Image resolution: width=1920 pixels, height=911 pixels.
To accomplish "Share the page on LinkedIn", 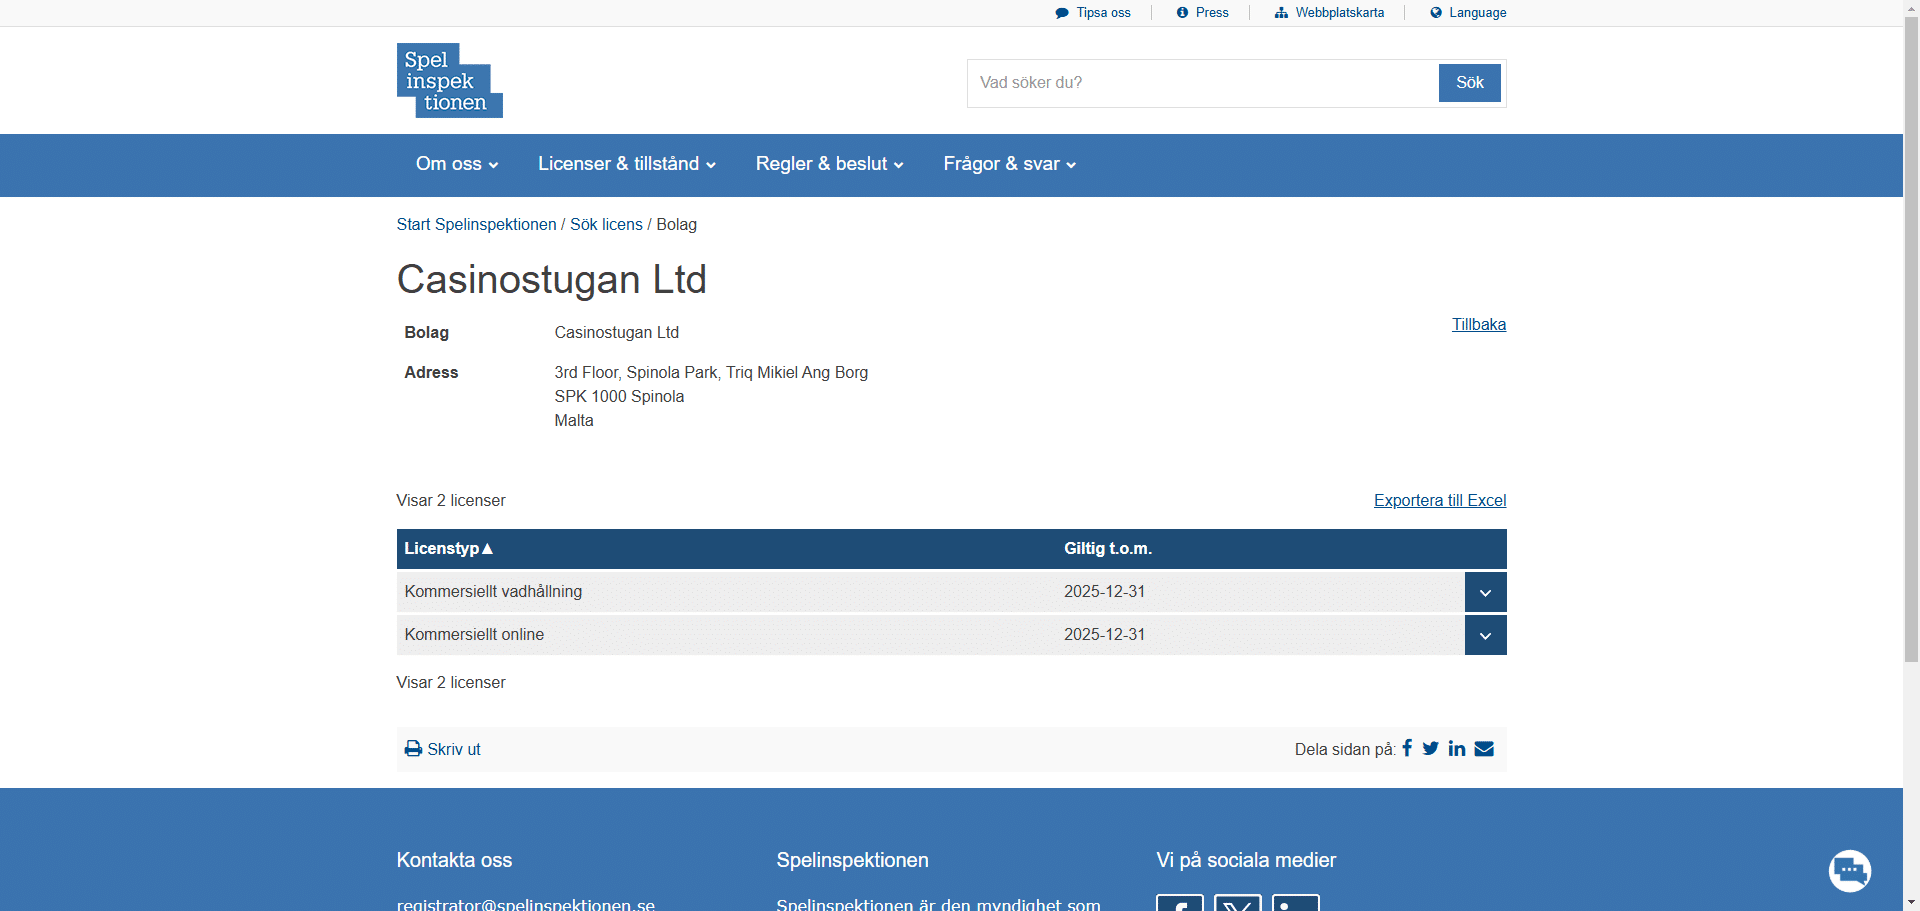I will pyautogui.click(x=1457, y=748).
